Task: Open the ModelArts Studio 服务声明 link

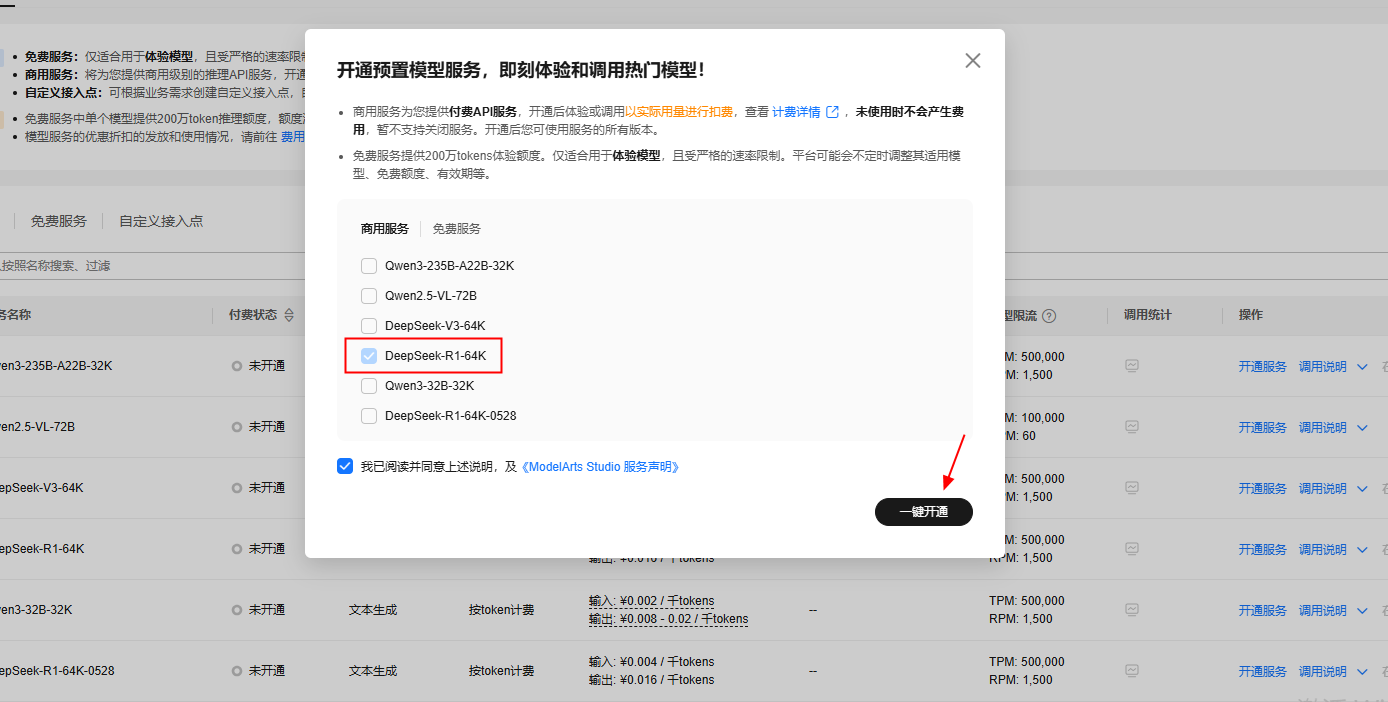Action: pos(601,467)
